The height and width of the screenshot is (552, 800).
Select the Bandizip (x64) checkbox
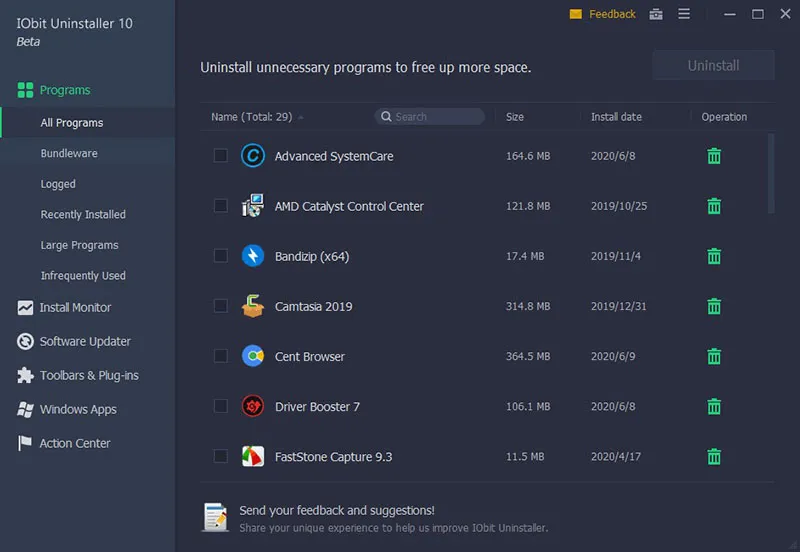point(221,256)
